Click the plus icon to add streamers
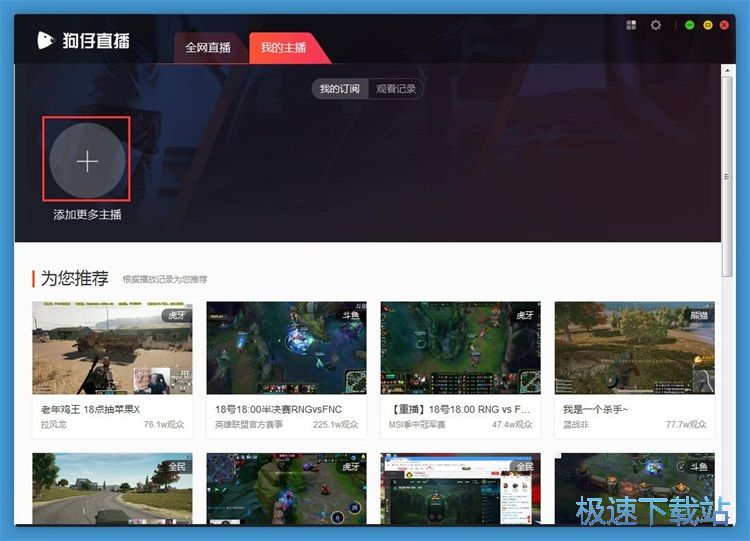Image resolution: width=750 pixels, height=541 pixels. [87, 161]
